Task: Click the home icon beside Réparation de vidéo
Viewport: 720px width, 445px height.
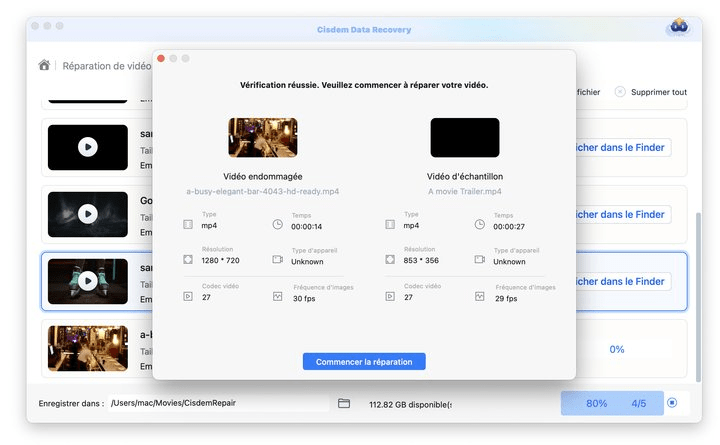Action: click(x=44, y=66)
